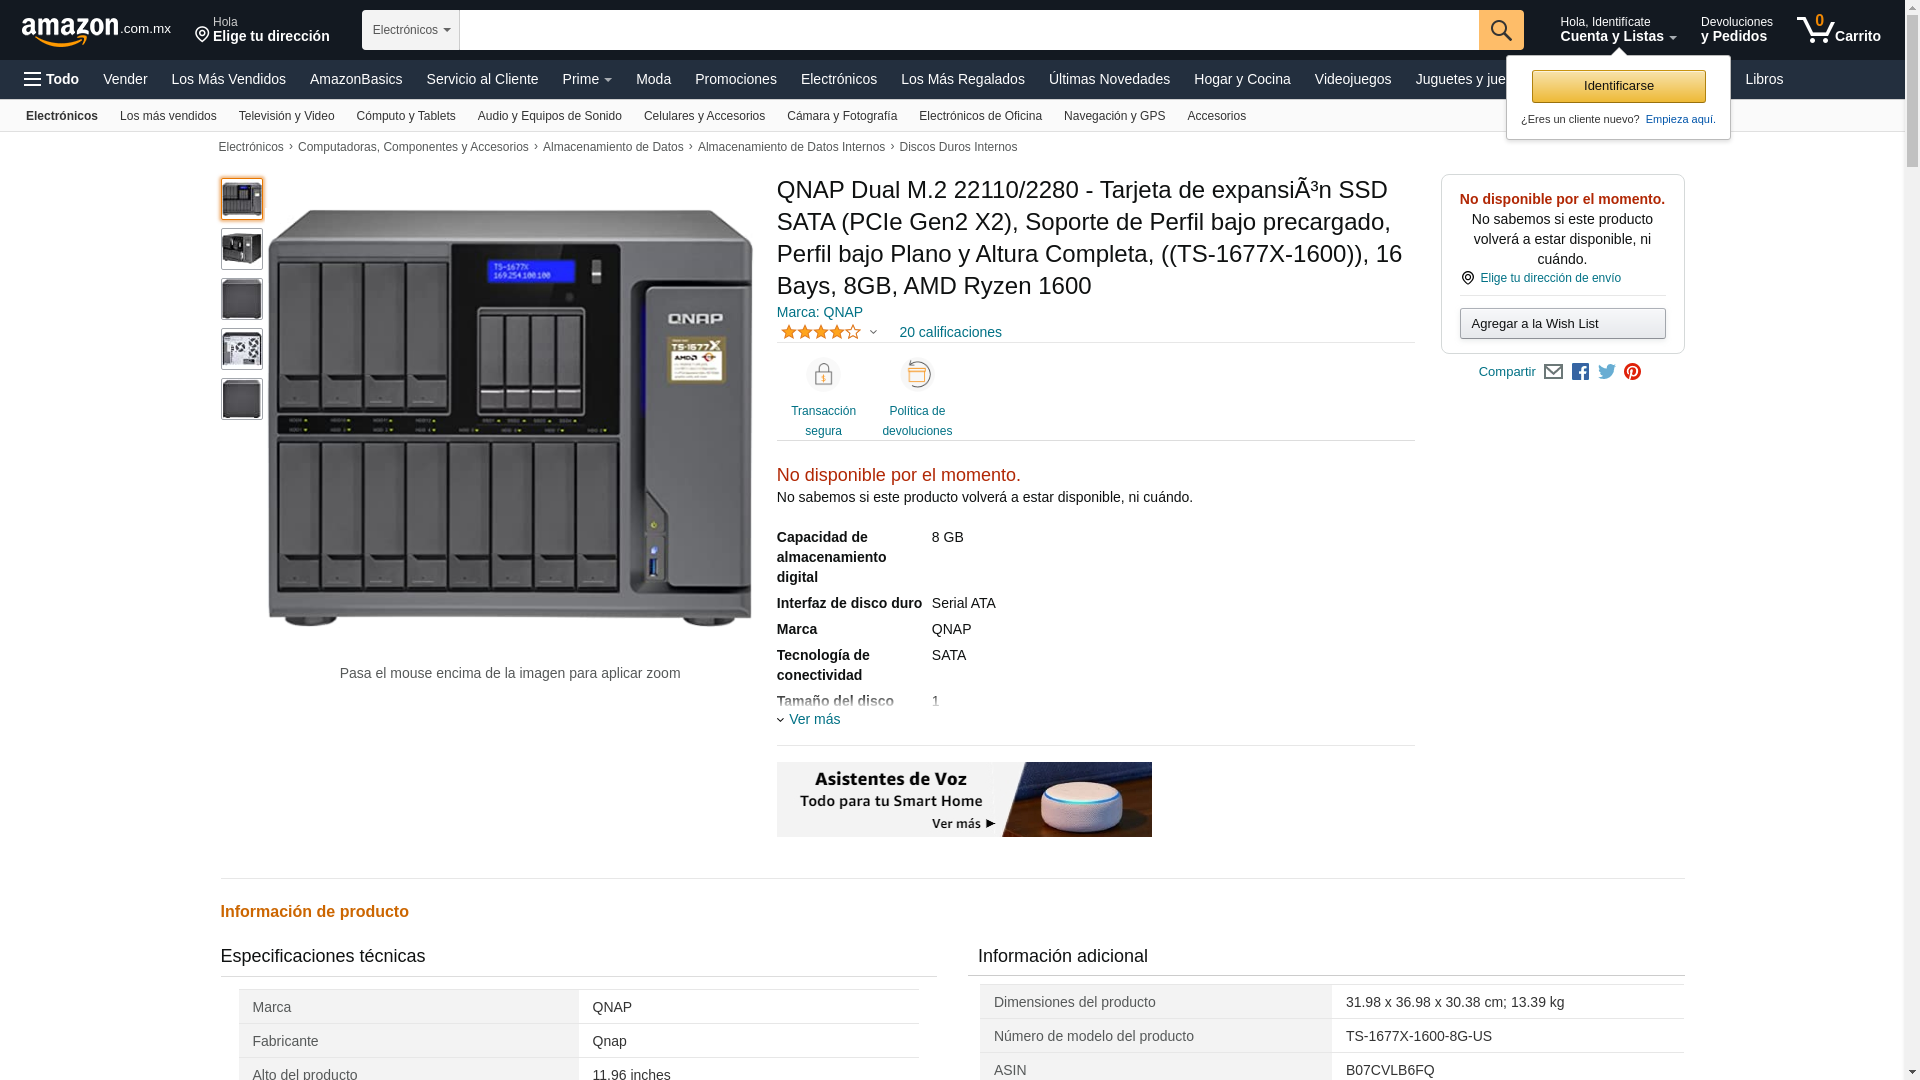1920x1080 pixels.
Task: Click the secure transaction lock icon
Action: coord(823,375)
